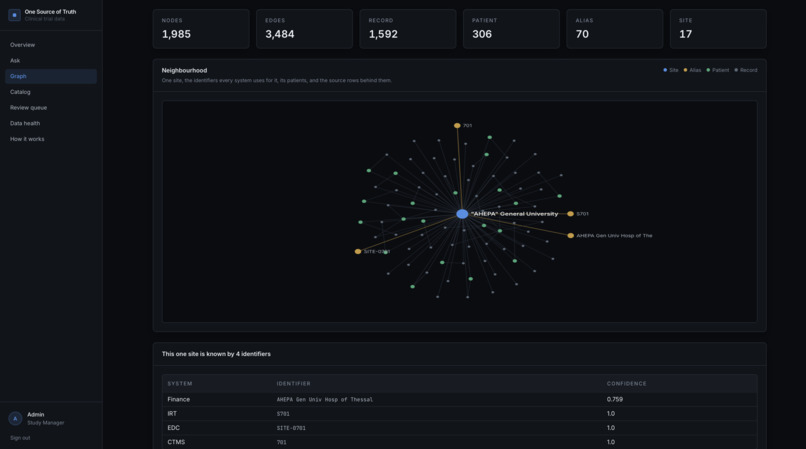Click the SYSTEM column header
The image size is (806, 449).
[x=180, y=384]
